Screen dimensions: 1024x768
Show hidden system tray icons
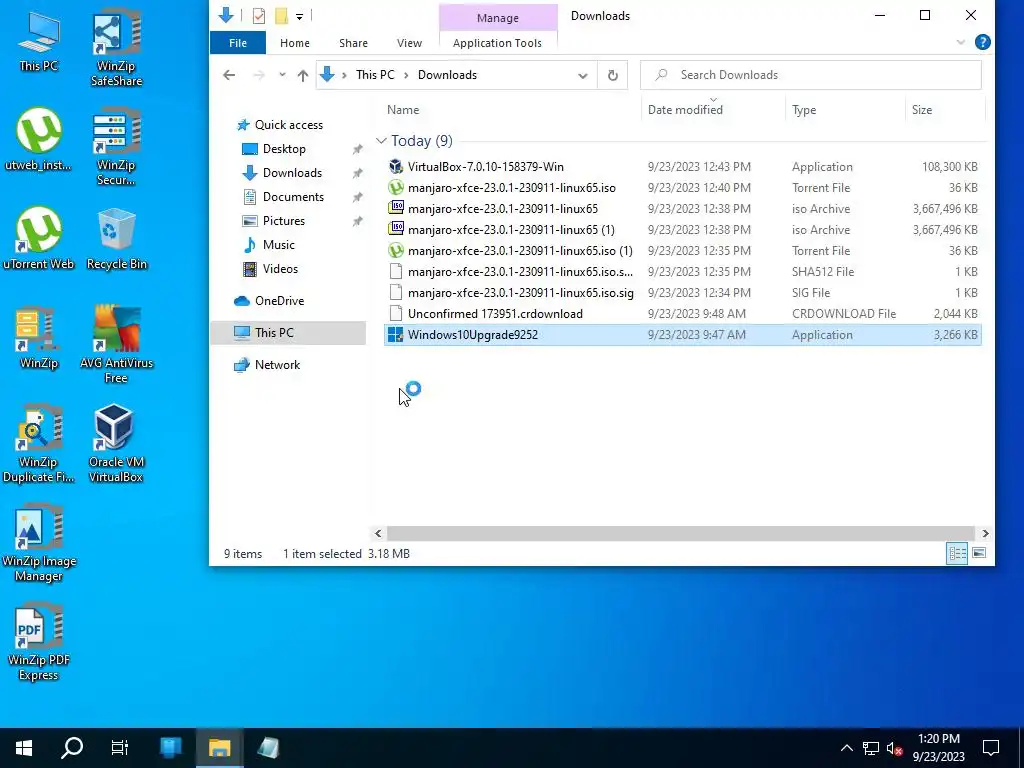pos(846,748)
